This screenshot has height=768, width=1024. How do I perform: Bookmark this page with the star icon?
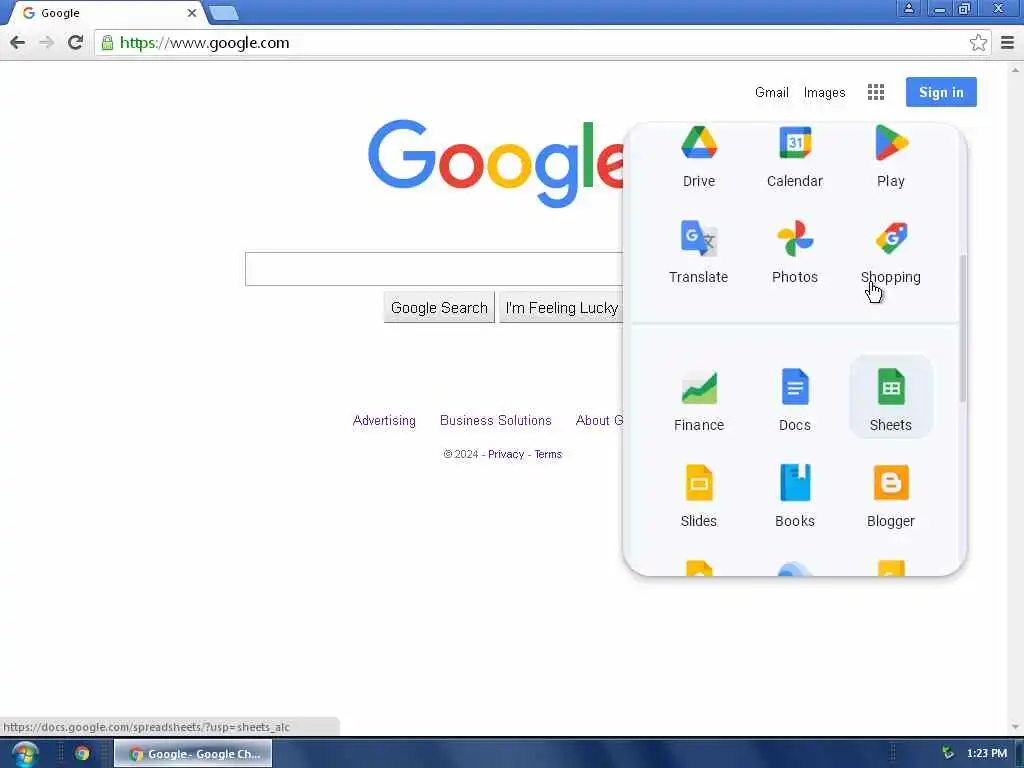point(978,43)
